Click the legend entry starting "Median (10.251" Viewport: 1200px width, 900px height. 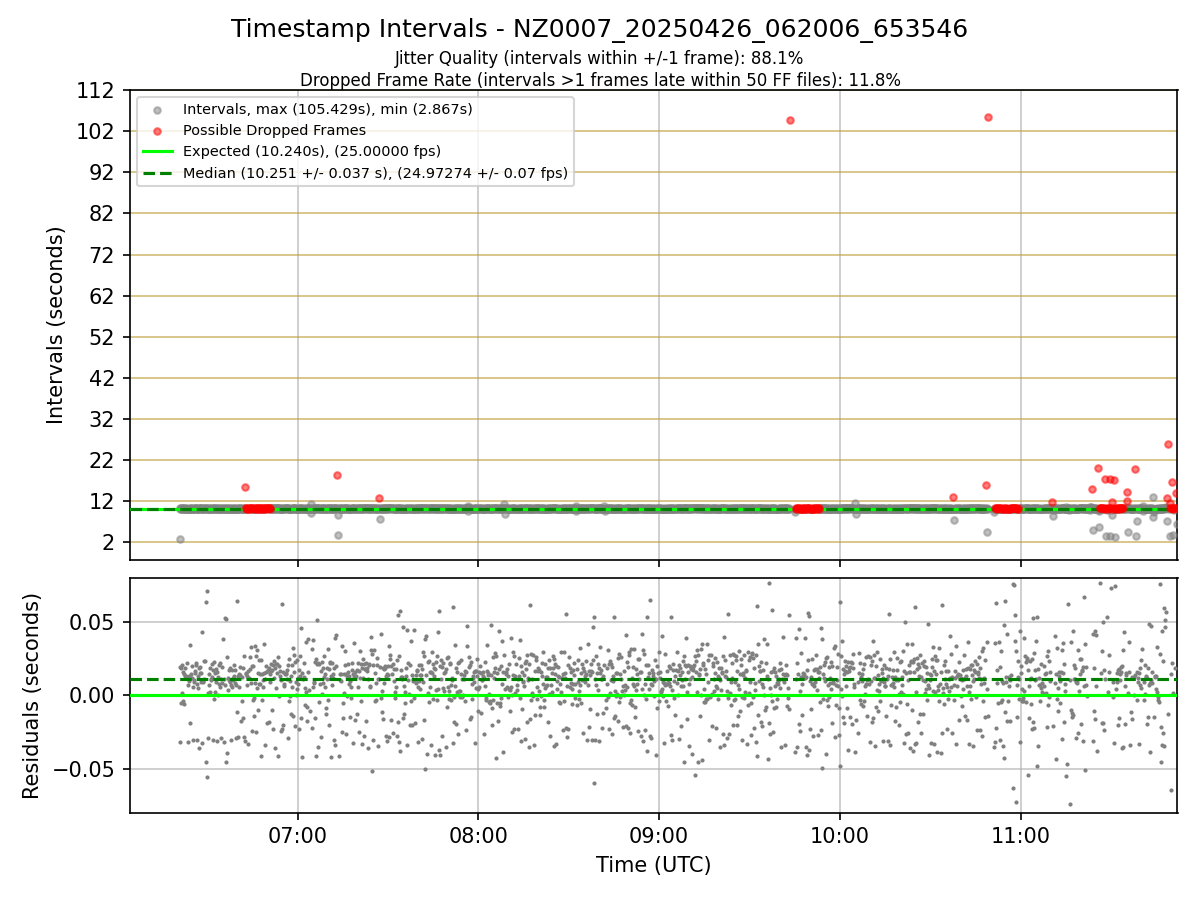pos(375,173)
